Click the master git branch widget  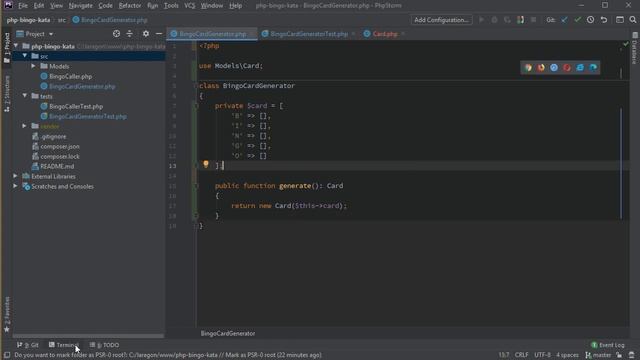[x=598, y=355]
